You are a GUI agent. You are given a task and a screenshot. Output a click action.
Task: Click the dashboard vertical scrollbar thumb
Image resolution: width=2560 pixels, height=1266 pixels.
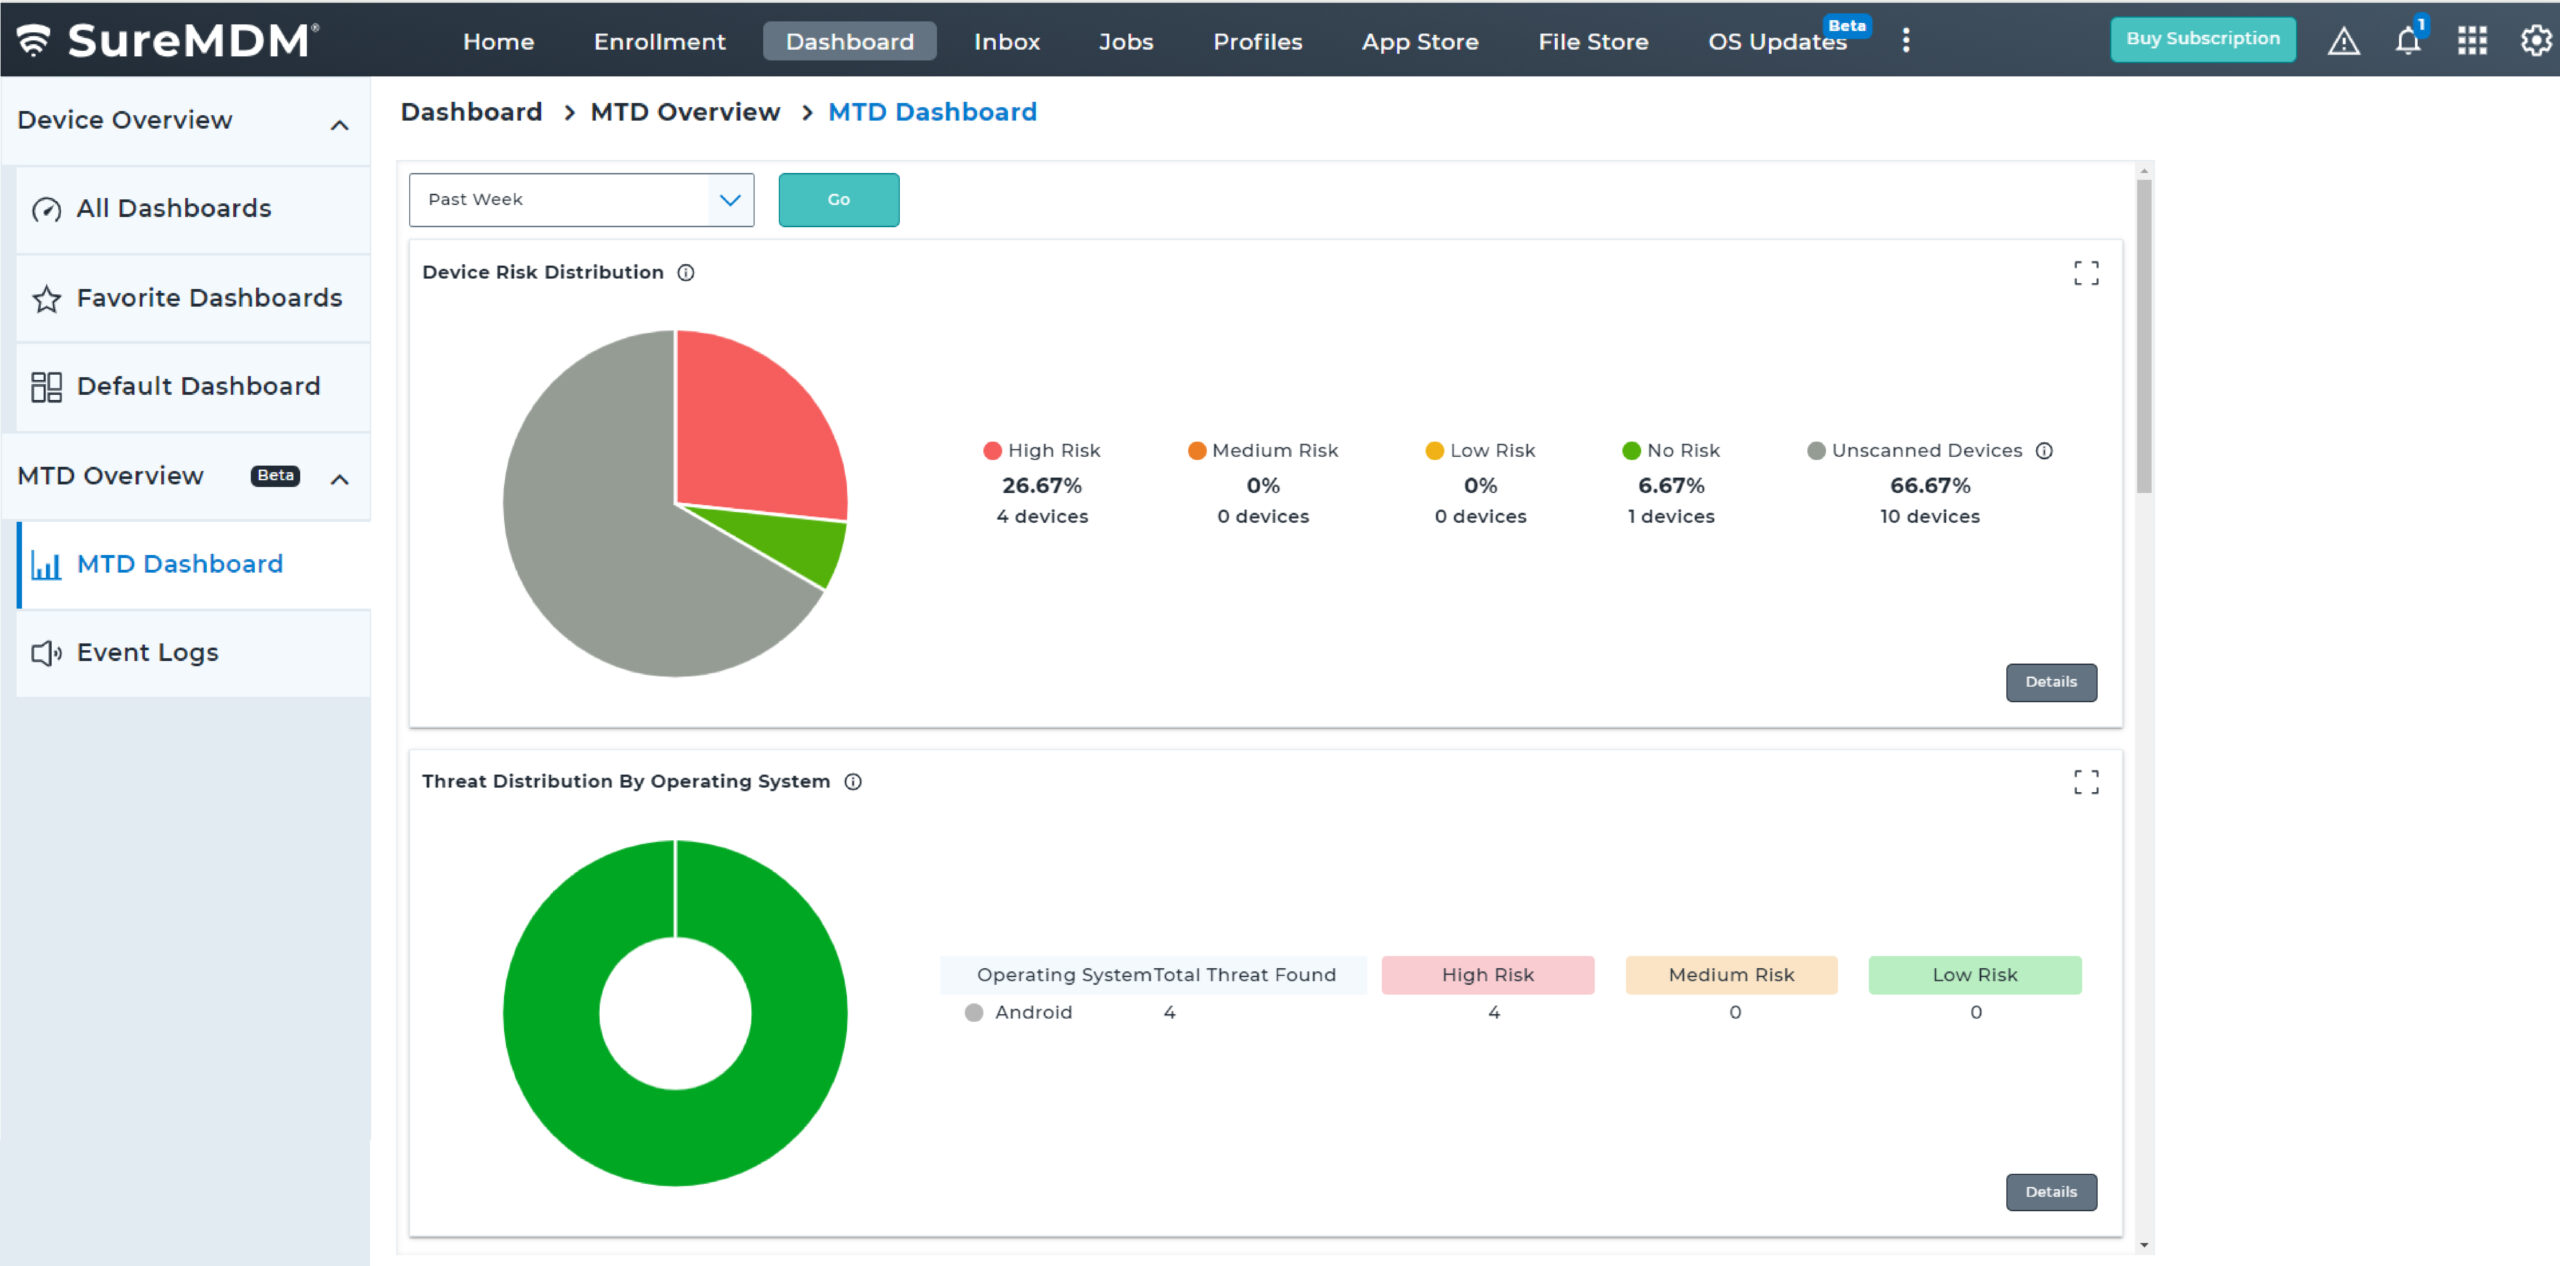pos(2143,336)
